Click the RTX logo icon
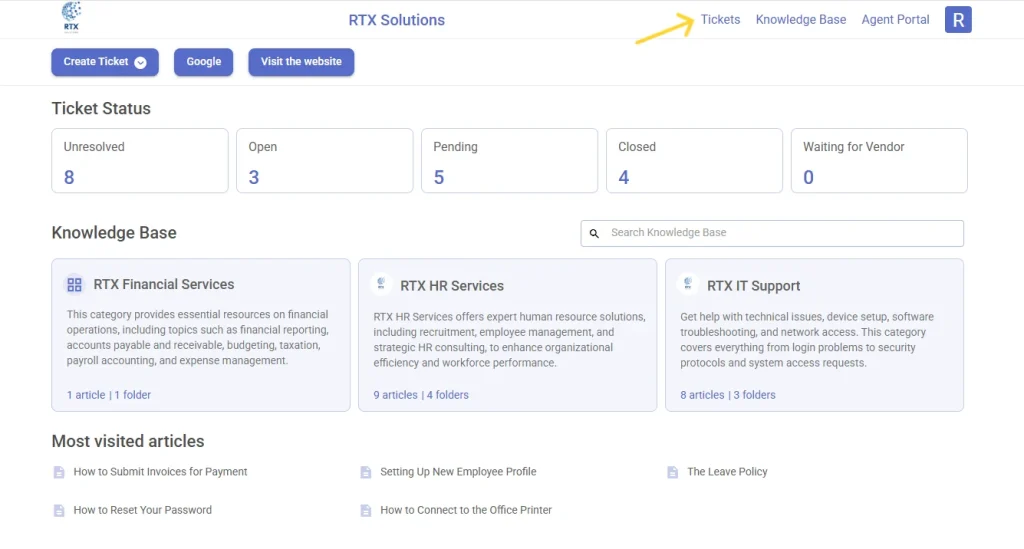The height and width of the screenshot is (549, 1024). click(71, 18)
